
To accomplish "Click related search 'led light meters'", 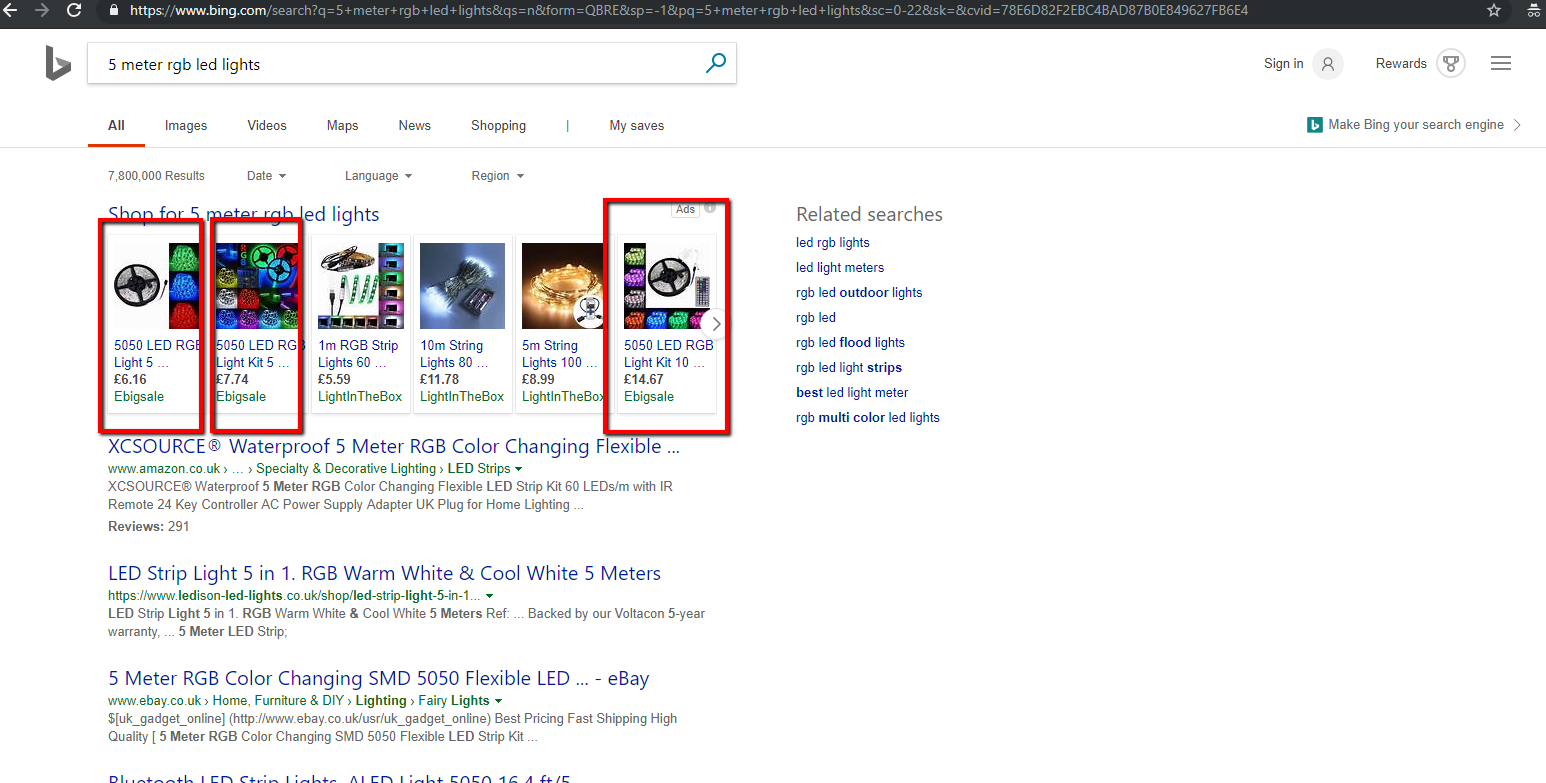I will click(x=840, y=268).
